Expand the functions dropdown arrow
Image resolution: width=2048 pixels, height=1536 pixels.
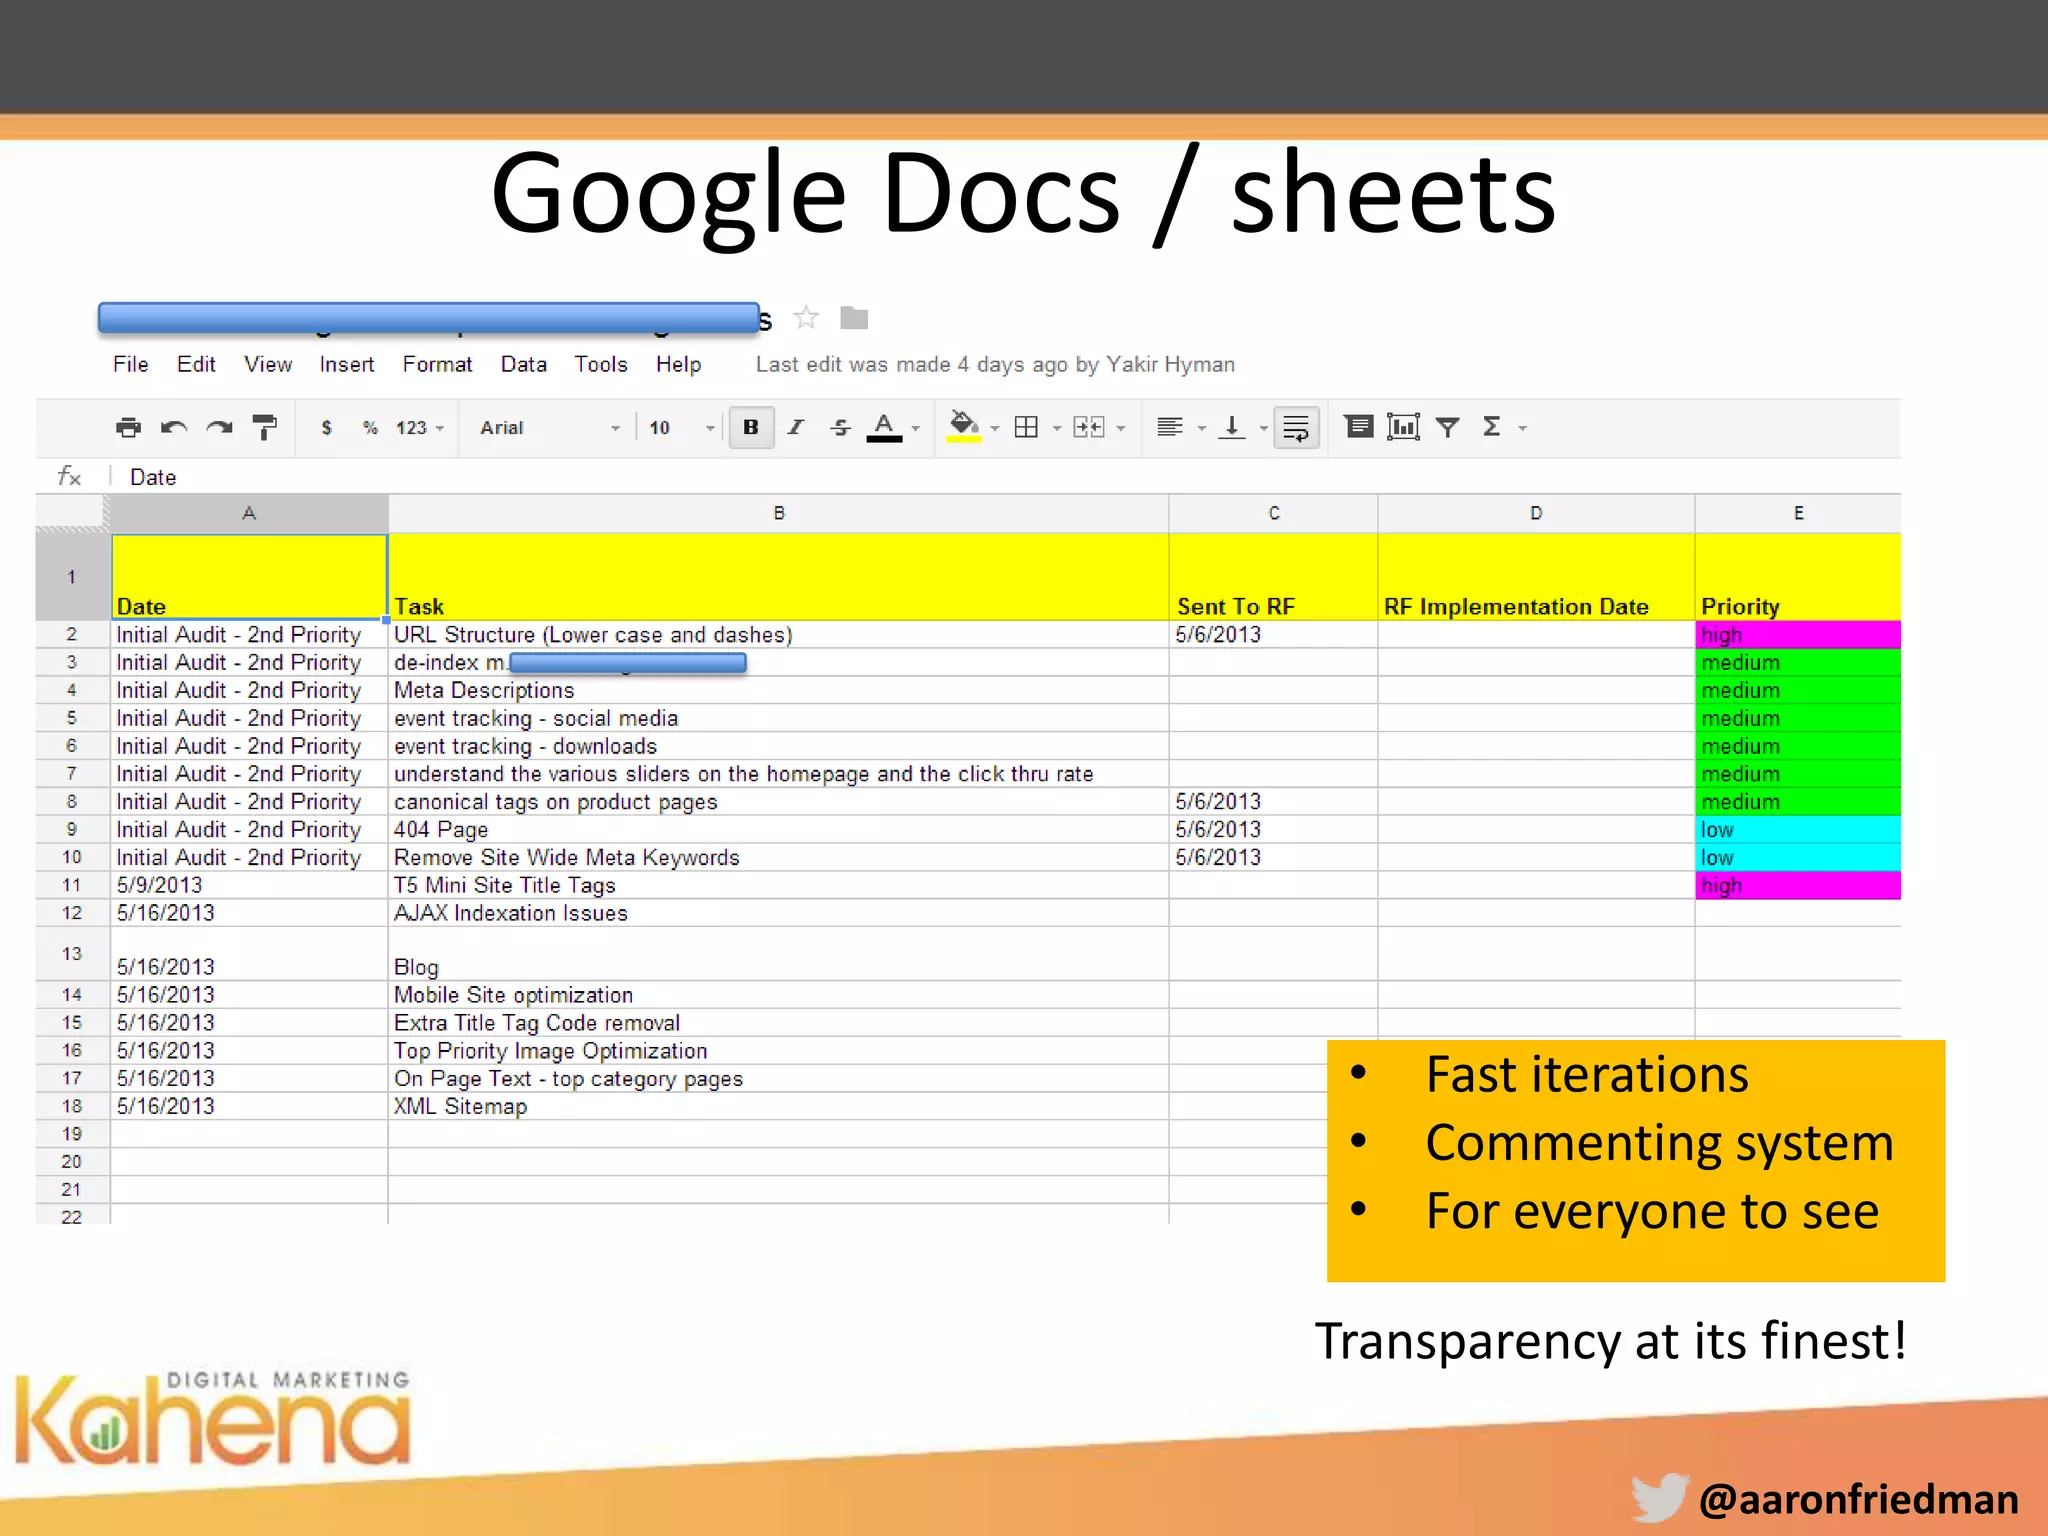coord(1523,429)
